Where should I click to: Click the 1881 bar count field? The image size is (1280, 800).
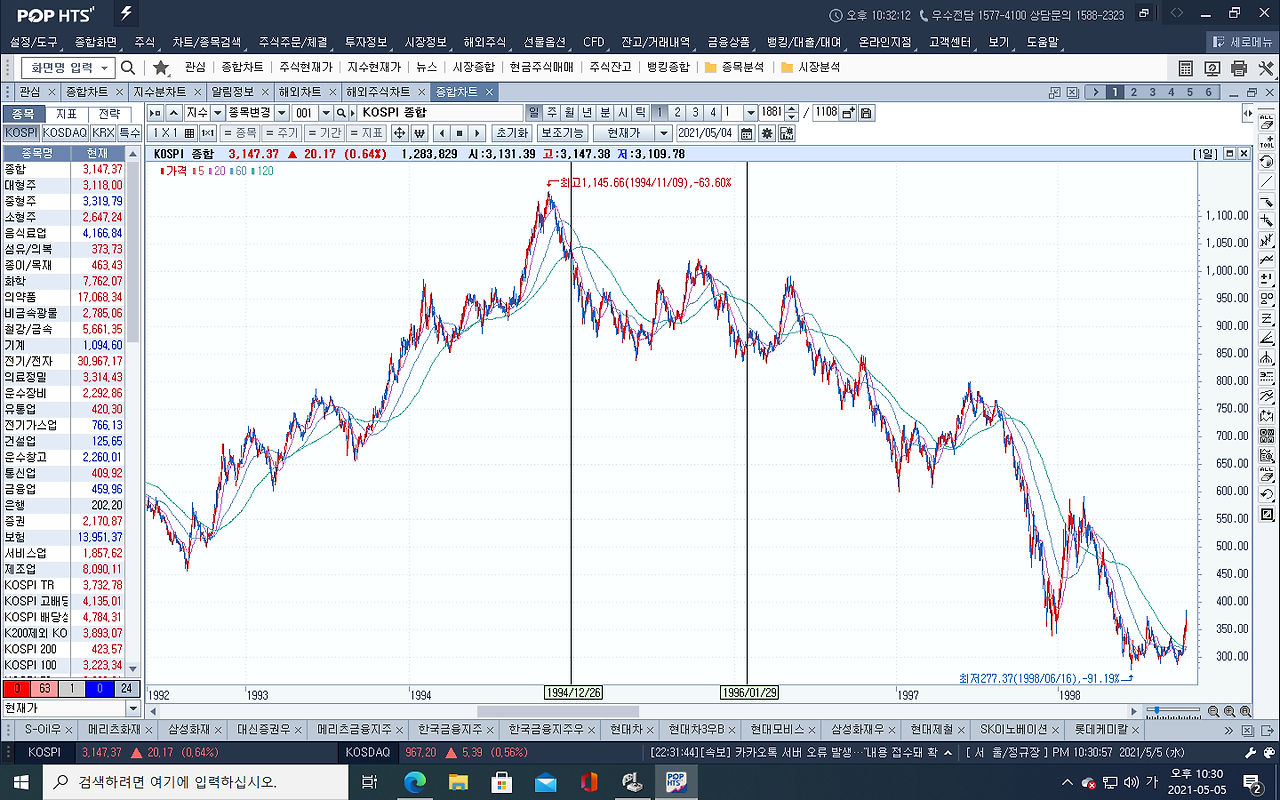pyautogui.click(x=771, y=113)
